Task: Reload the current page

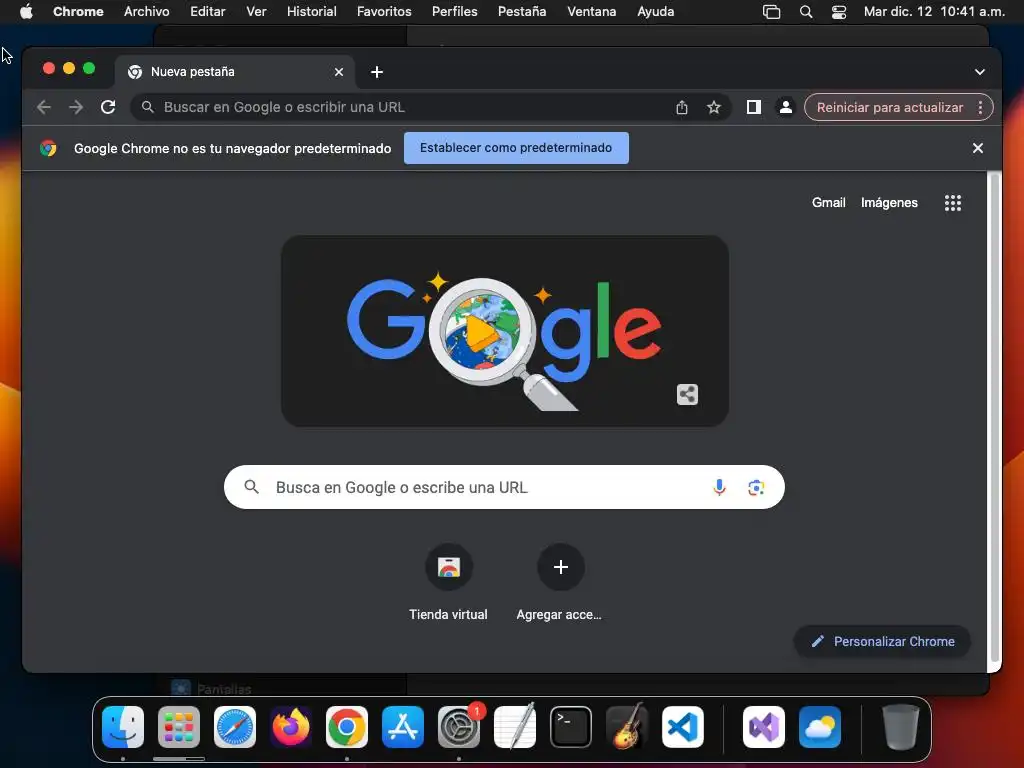Action: click(x=108, y=107)
